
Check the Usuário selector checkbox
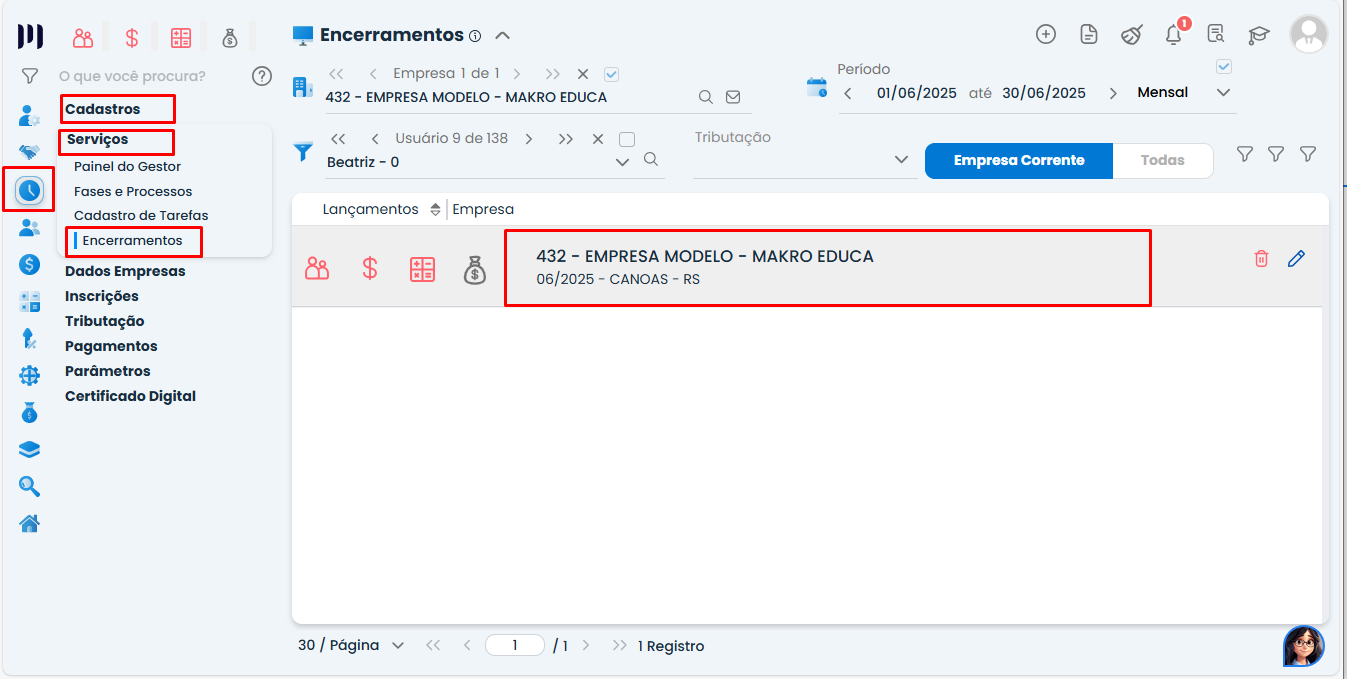coord(627,139)
